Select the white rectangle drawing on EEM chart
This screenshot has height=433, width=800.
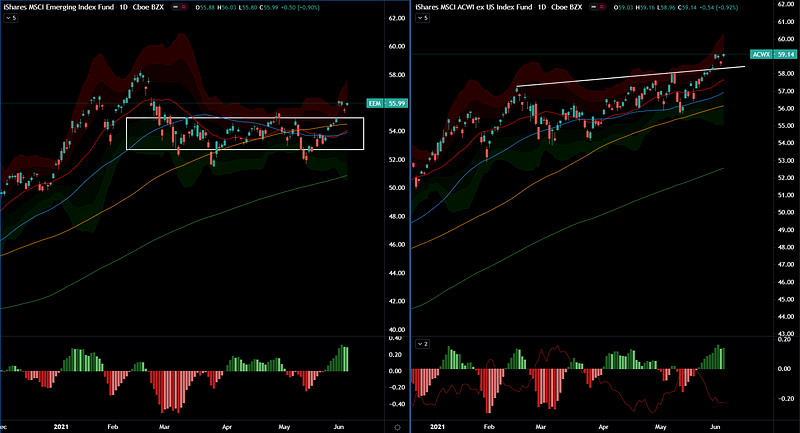[x=245, y=118]
